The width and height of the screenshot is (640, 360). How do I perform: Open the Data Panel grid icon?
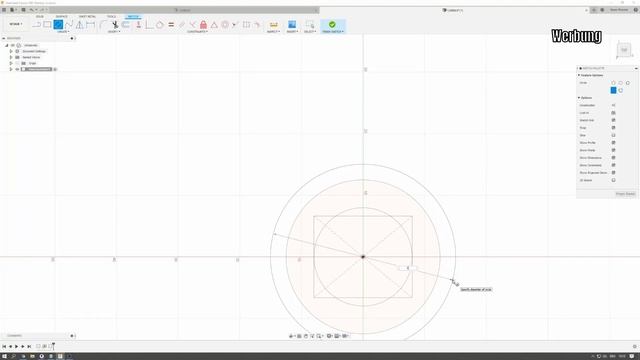point(4,10)
